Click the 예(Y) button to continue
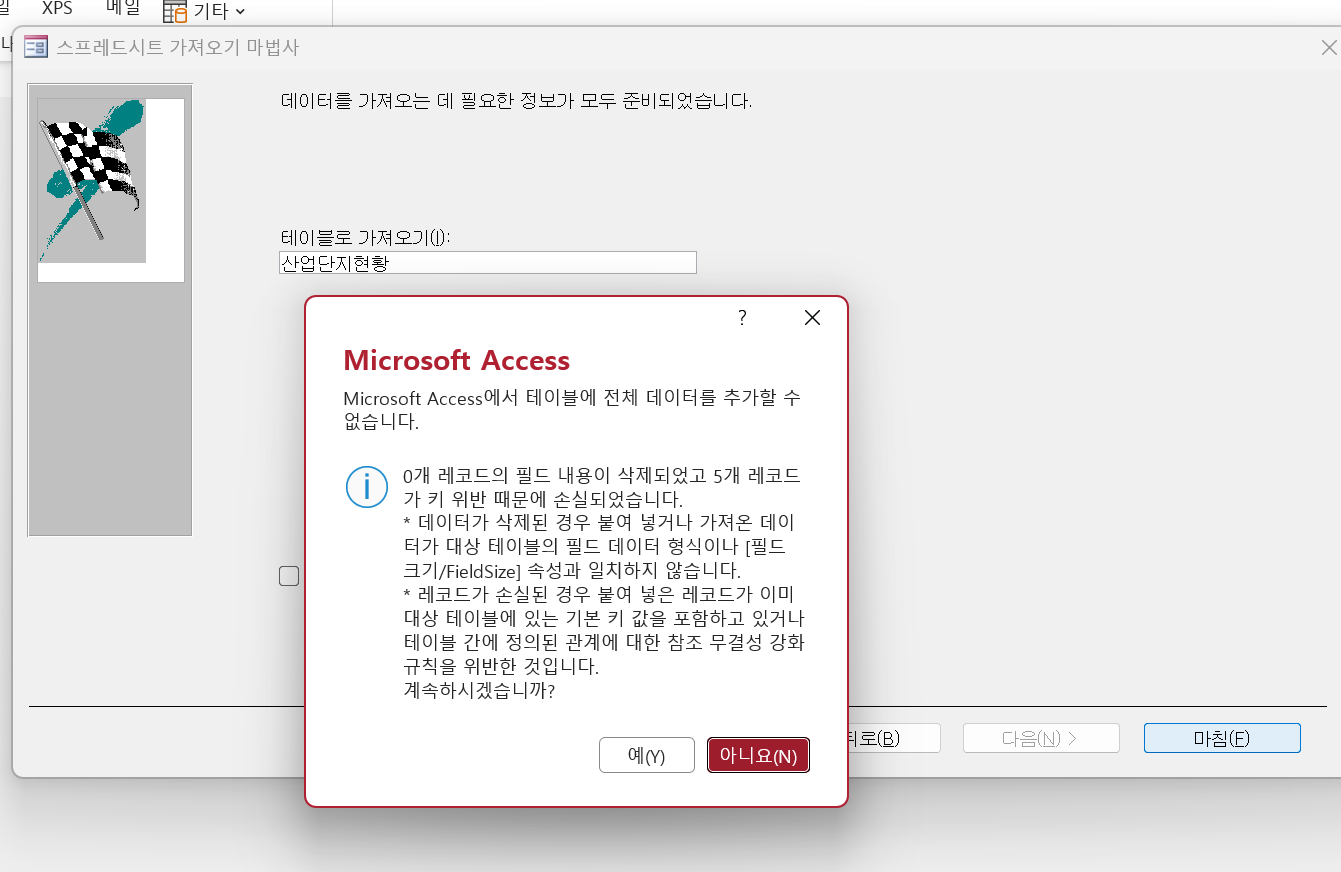 pyautogui.click(x=646, y=756)
